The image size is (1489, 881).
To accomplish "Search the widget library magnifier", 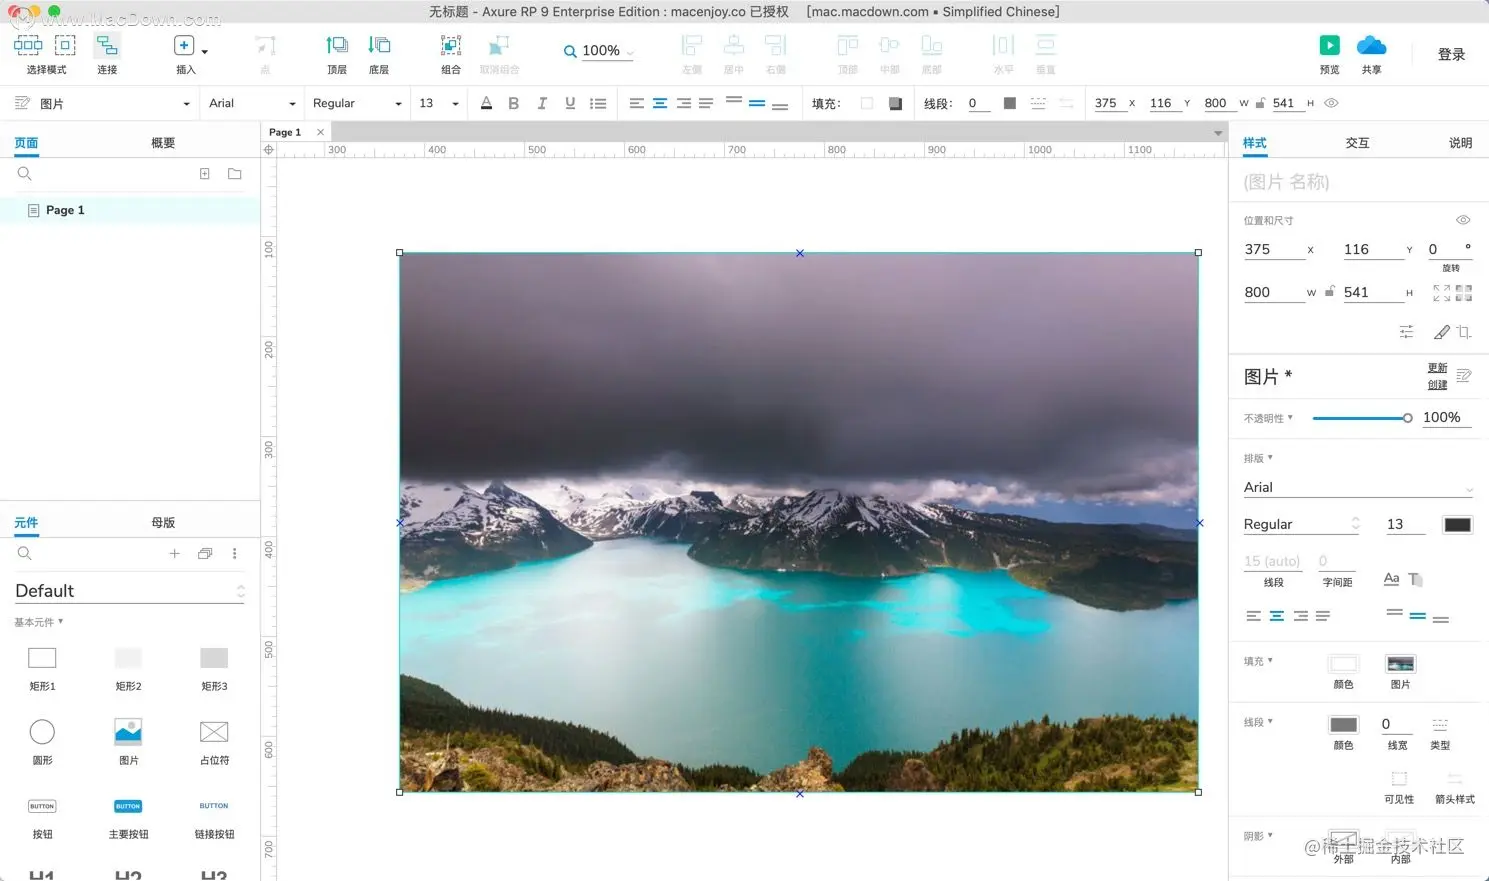I will tap(25, 553).
